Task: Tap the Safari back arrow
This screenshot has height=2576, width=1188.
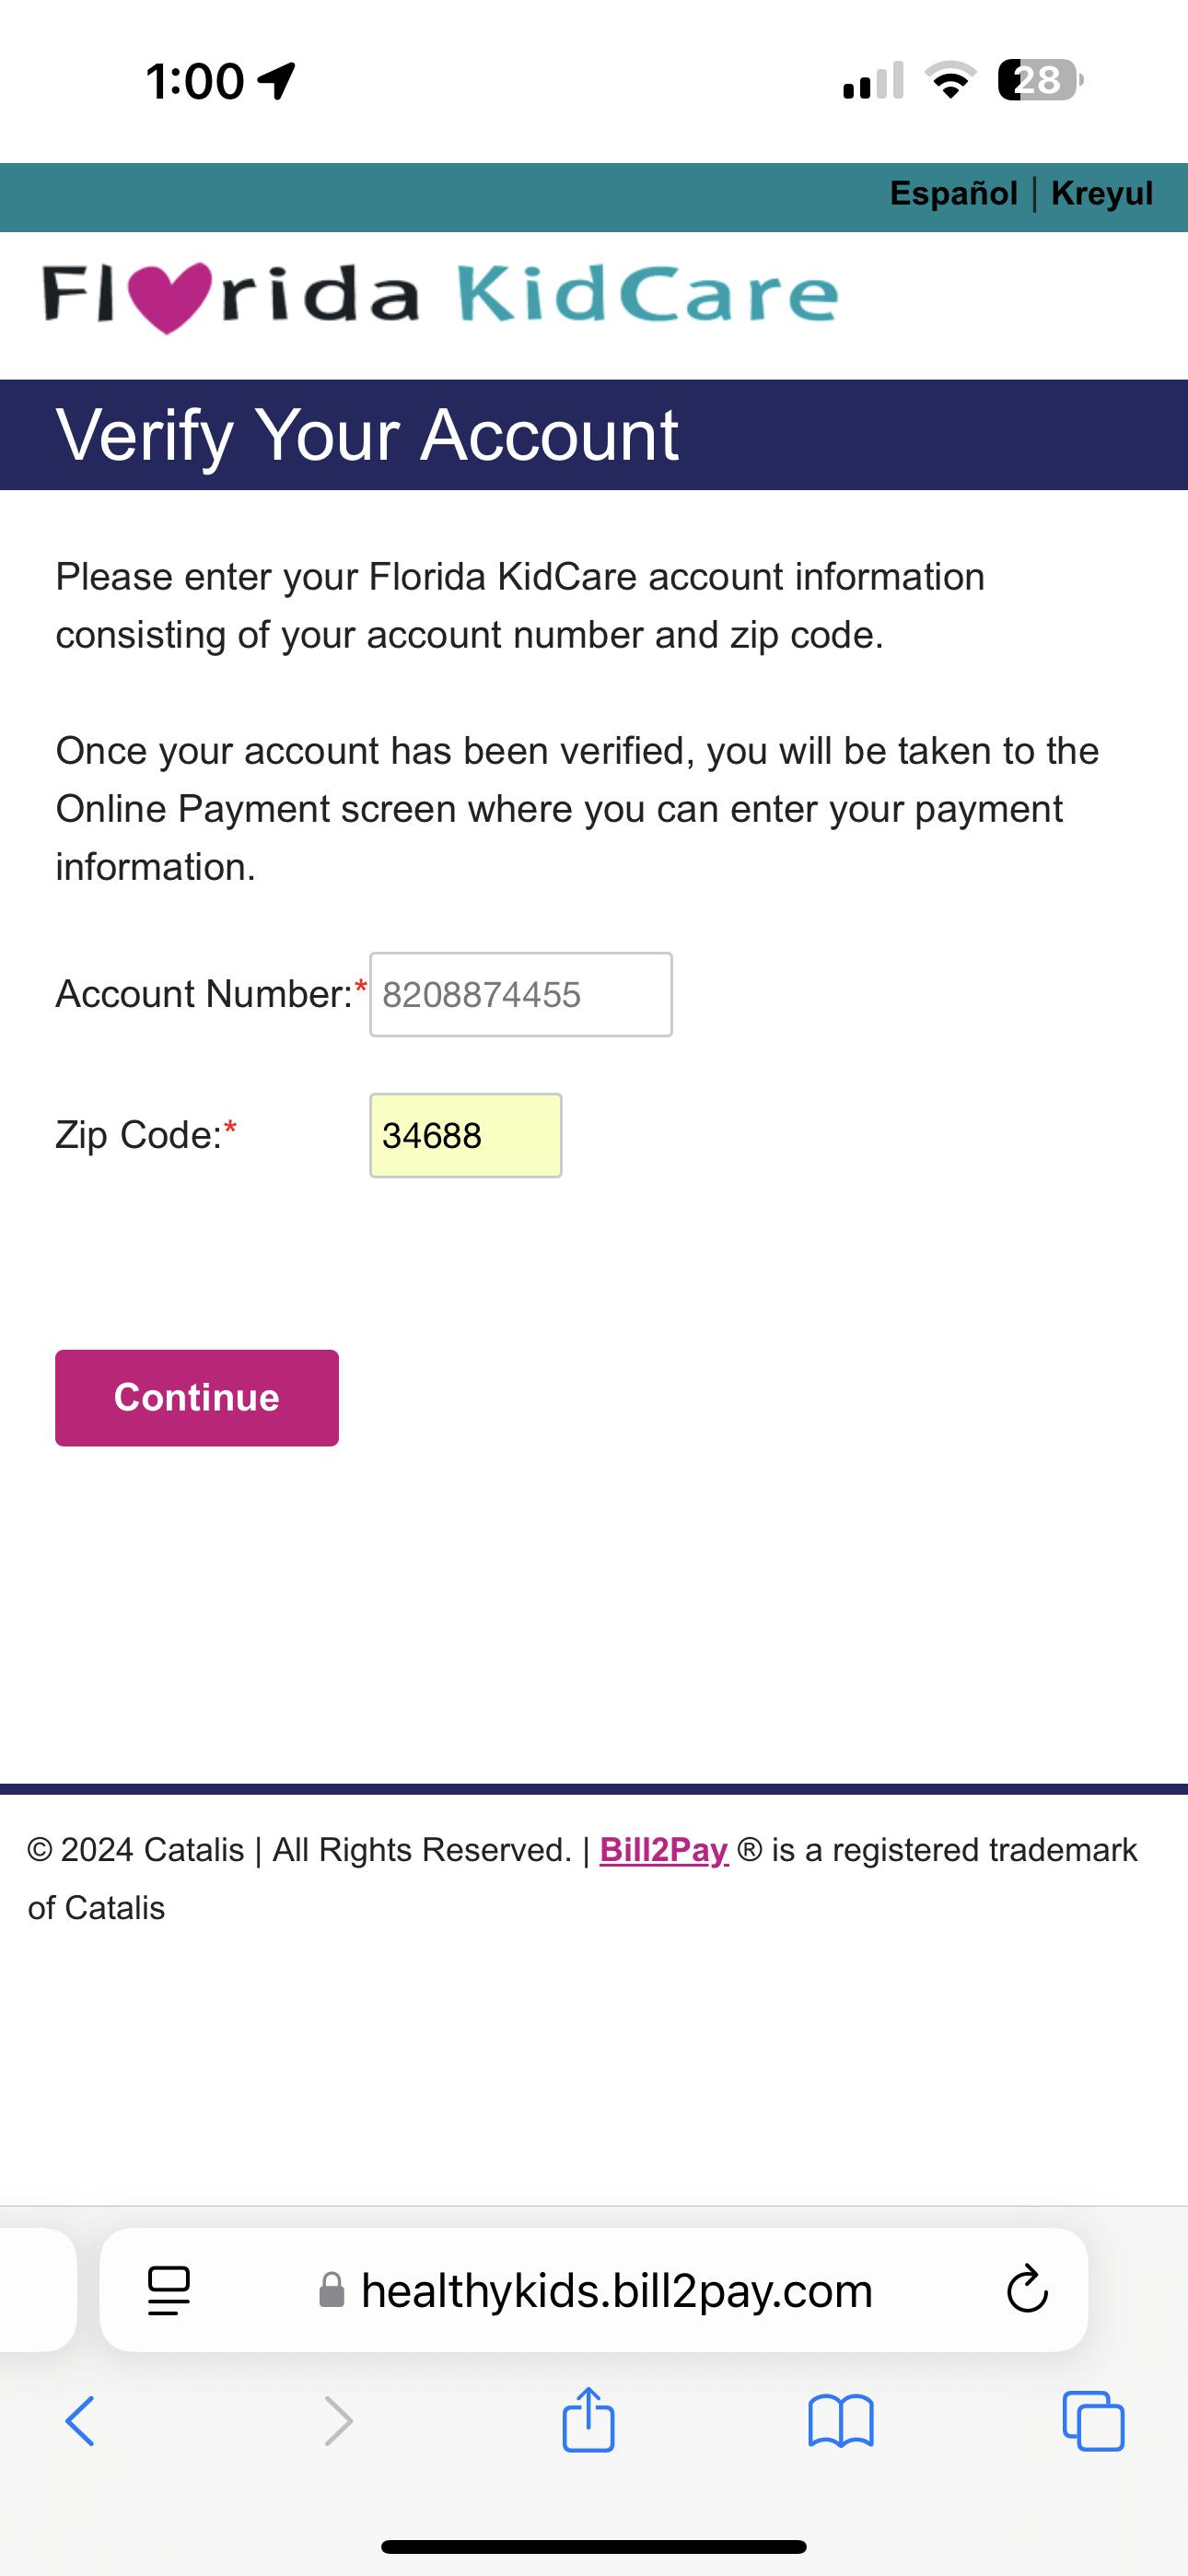Action: [80, 2421]
